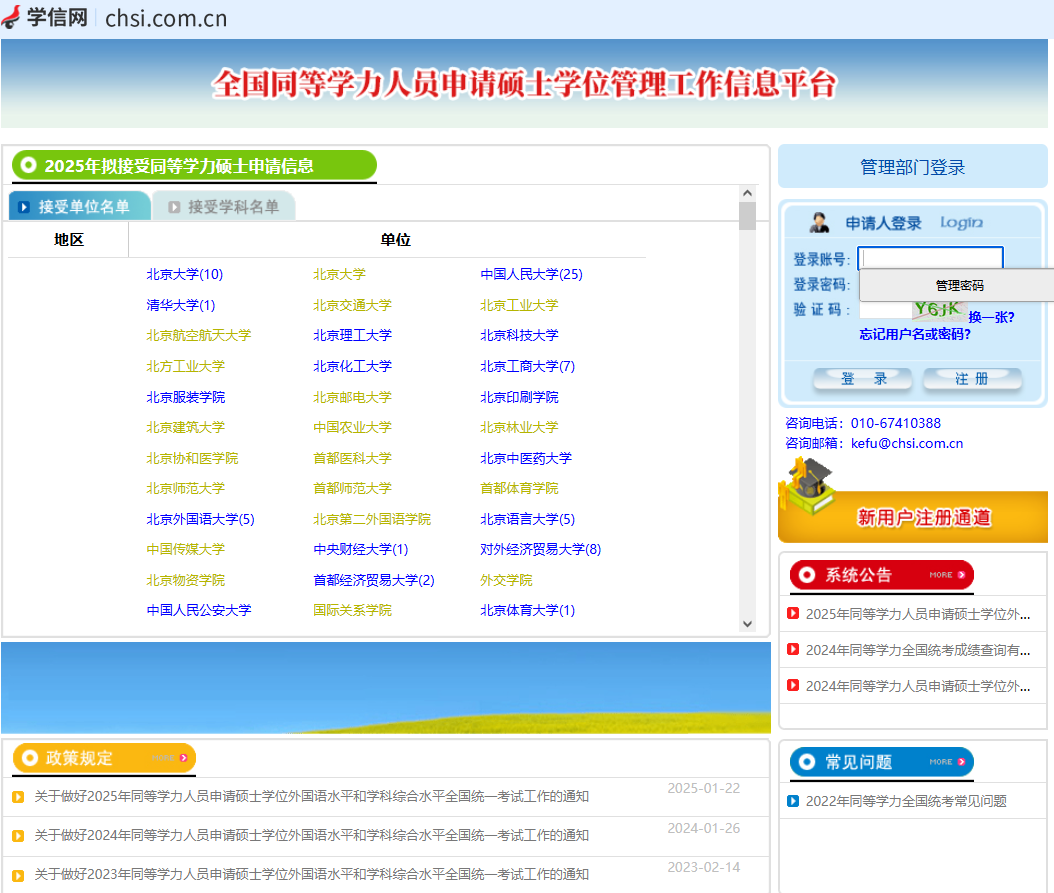This screenshot has height=893, width=1054.
Task: Click the scroll up arrow of the list
Action: 747,194
